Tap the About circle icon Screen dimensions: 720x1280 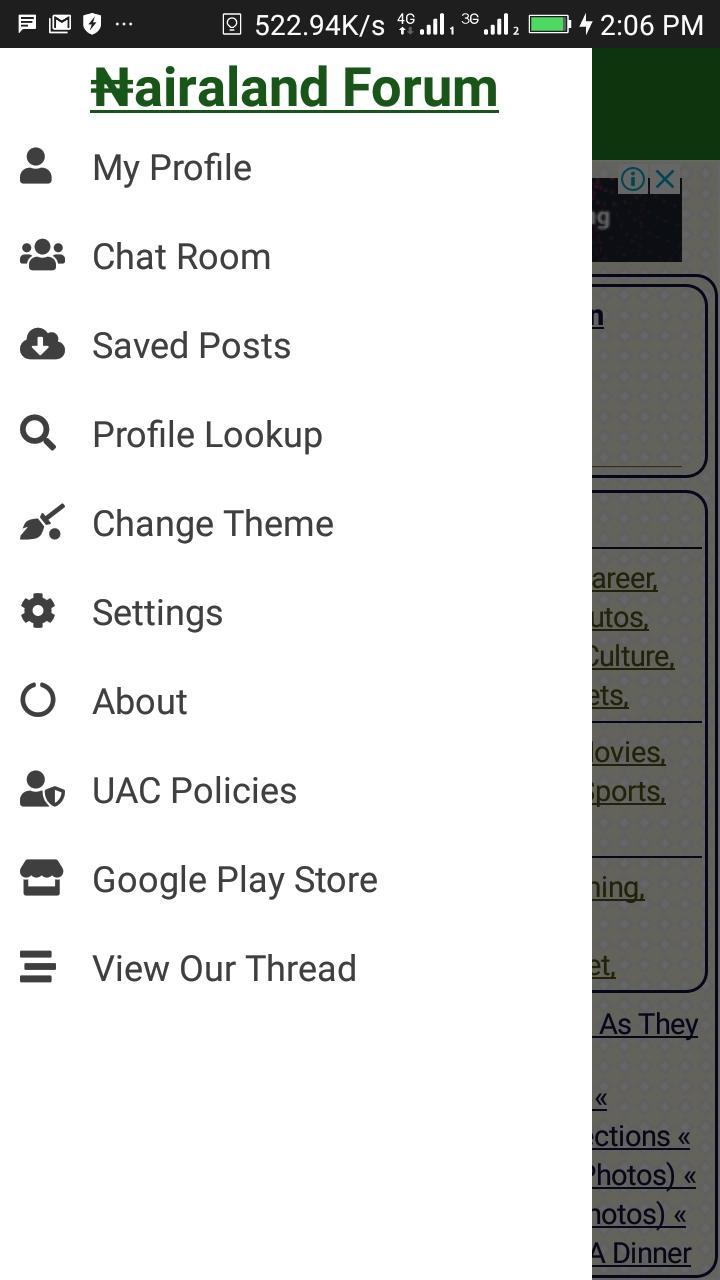[38, 700]
